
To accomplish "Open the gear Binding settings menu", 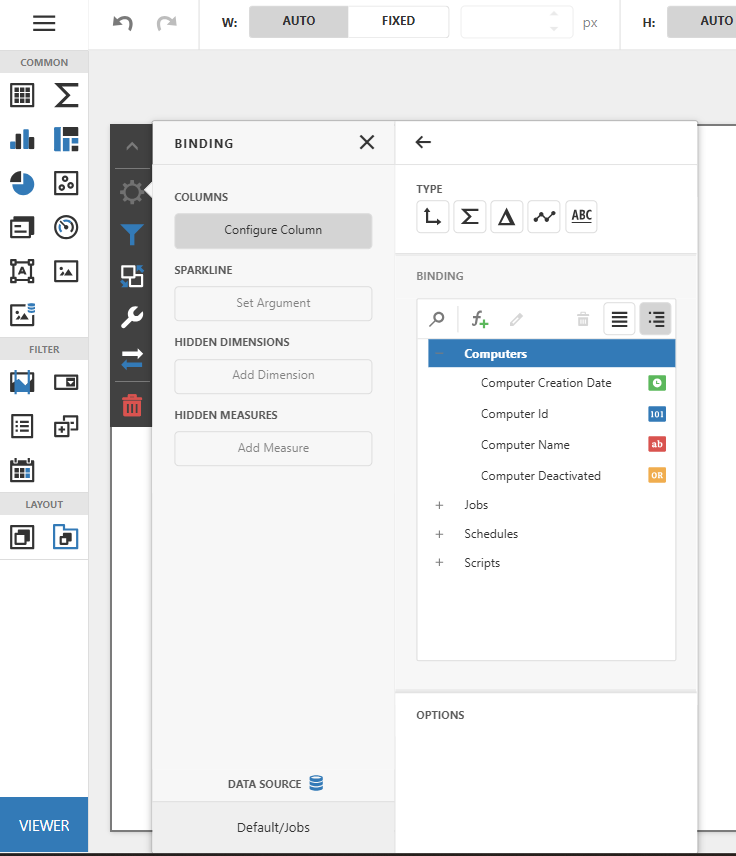I will [x=132, y=192].
